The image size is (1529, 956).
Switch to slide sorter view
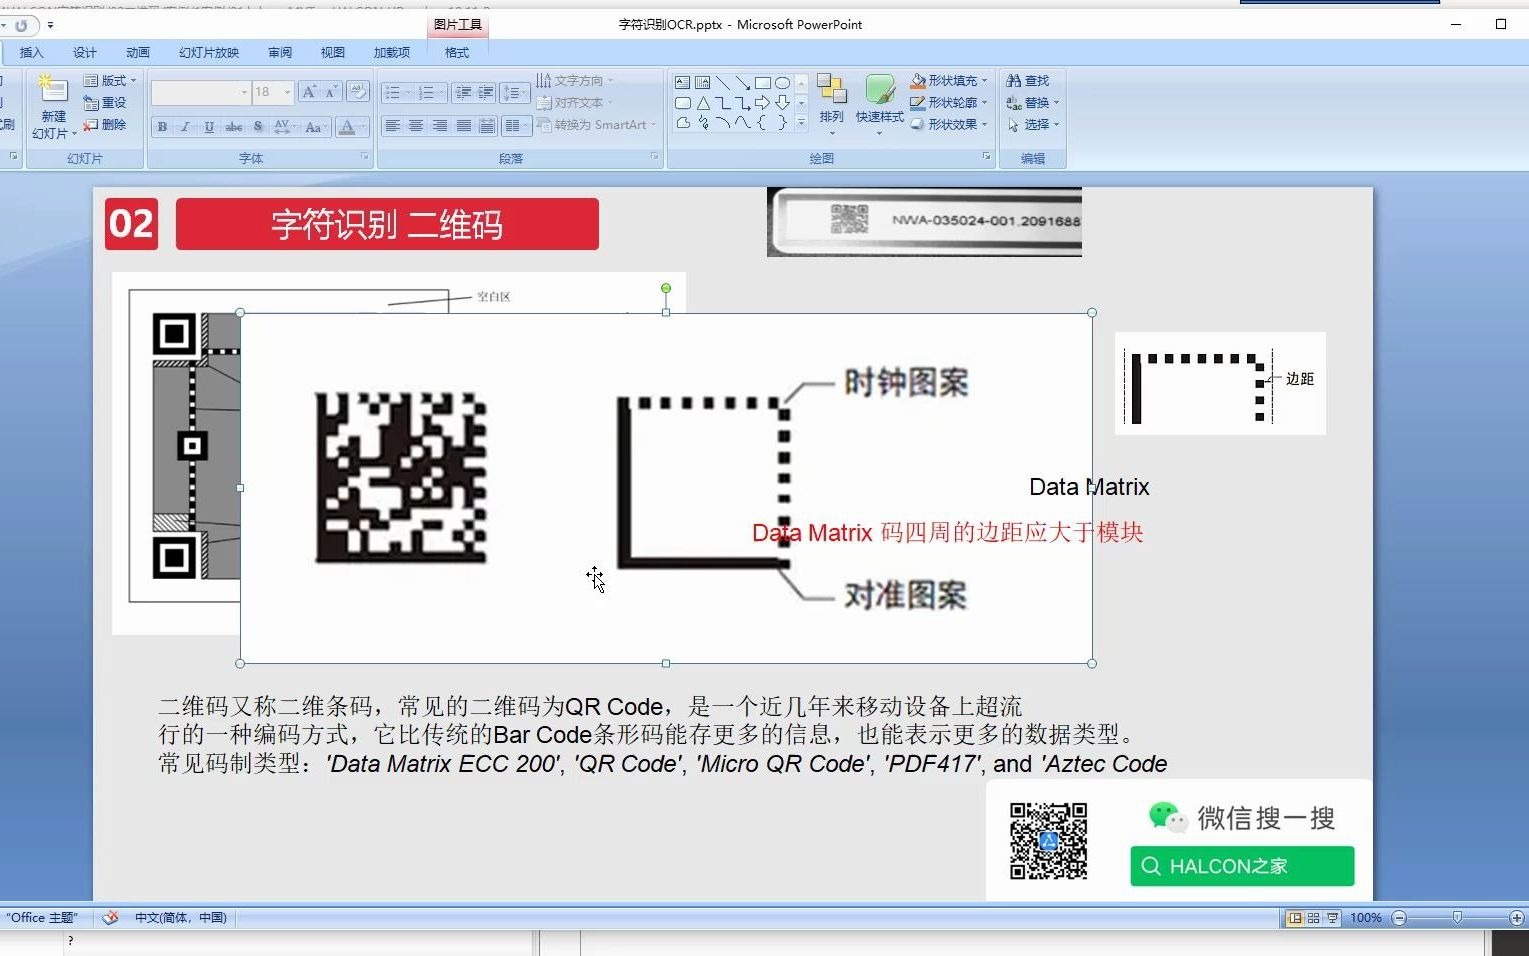tap(1314, 918)
